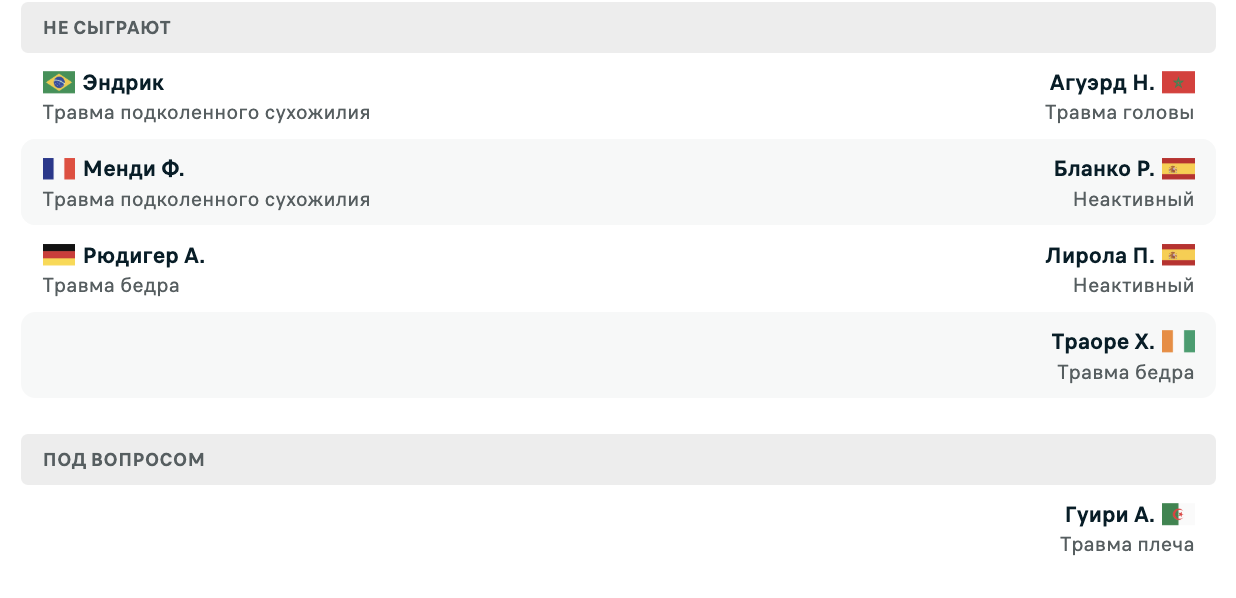This screenshot has height=598, width=1236.
Task: Click player name Траоре Х.
Action: click(1103, 342)
